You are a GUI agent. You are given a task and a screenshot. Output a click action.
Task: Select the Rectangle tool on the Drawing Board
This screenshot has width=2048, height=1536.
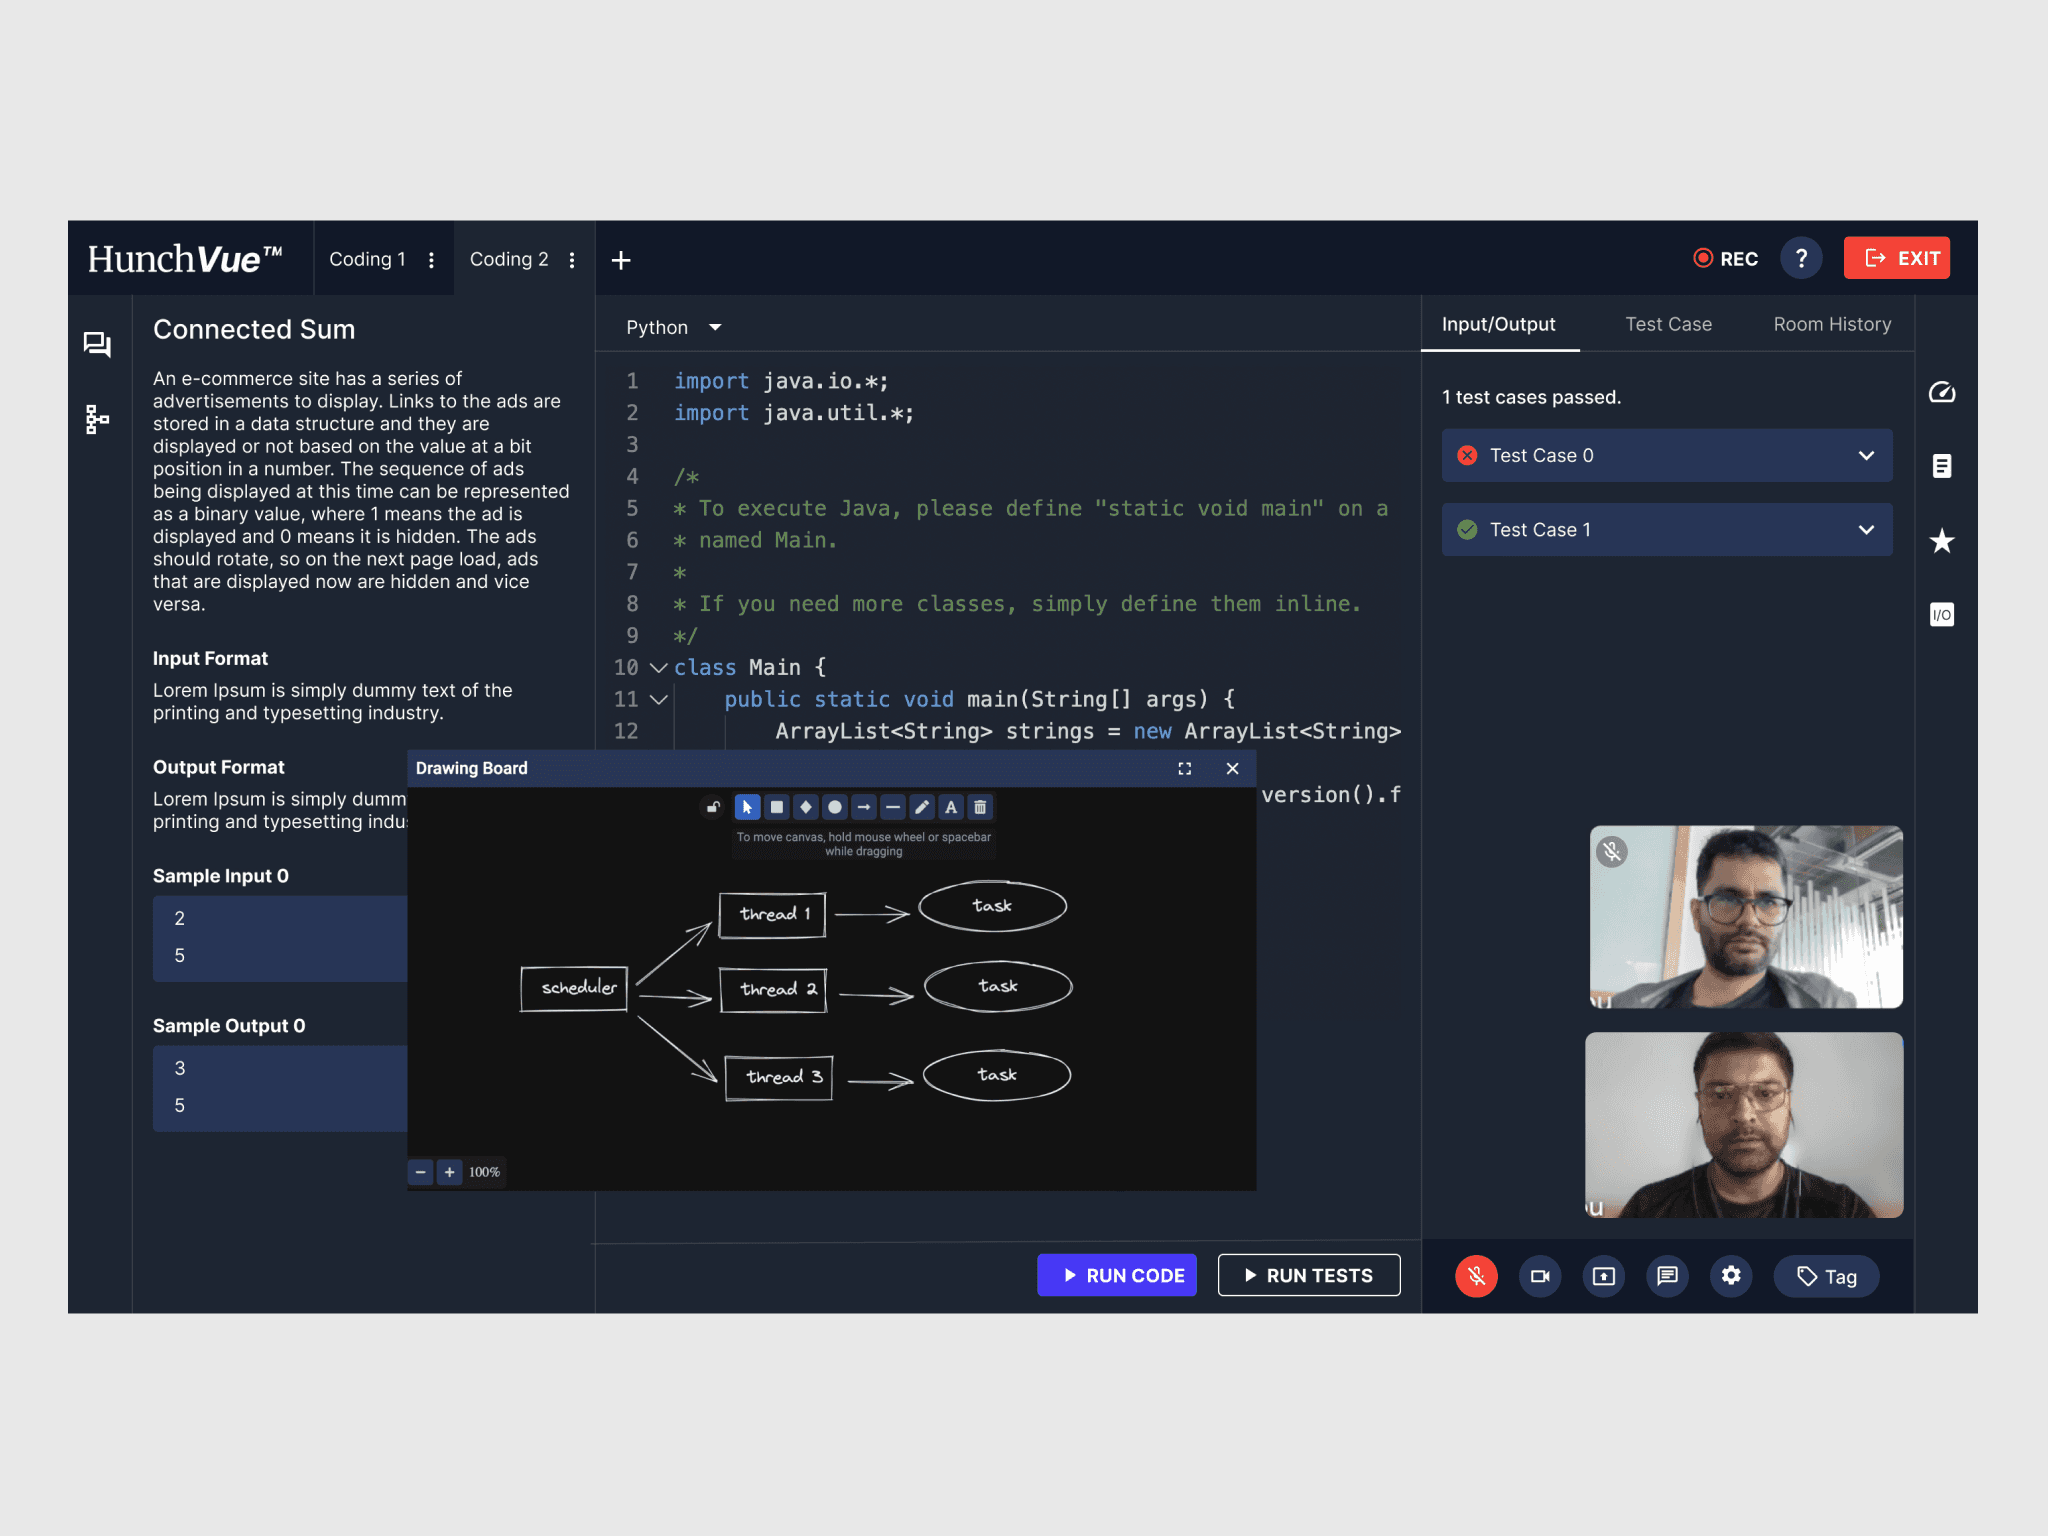(777, 807)
